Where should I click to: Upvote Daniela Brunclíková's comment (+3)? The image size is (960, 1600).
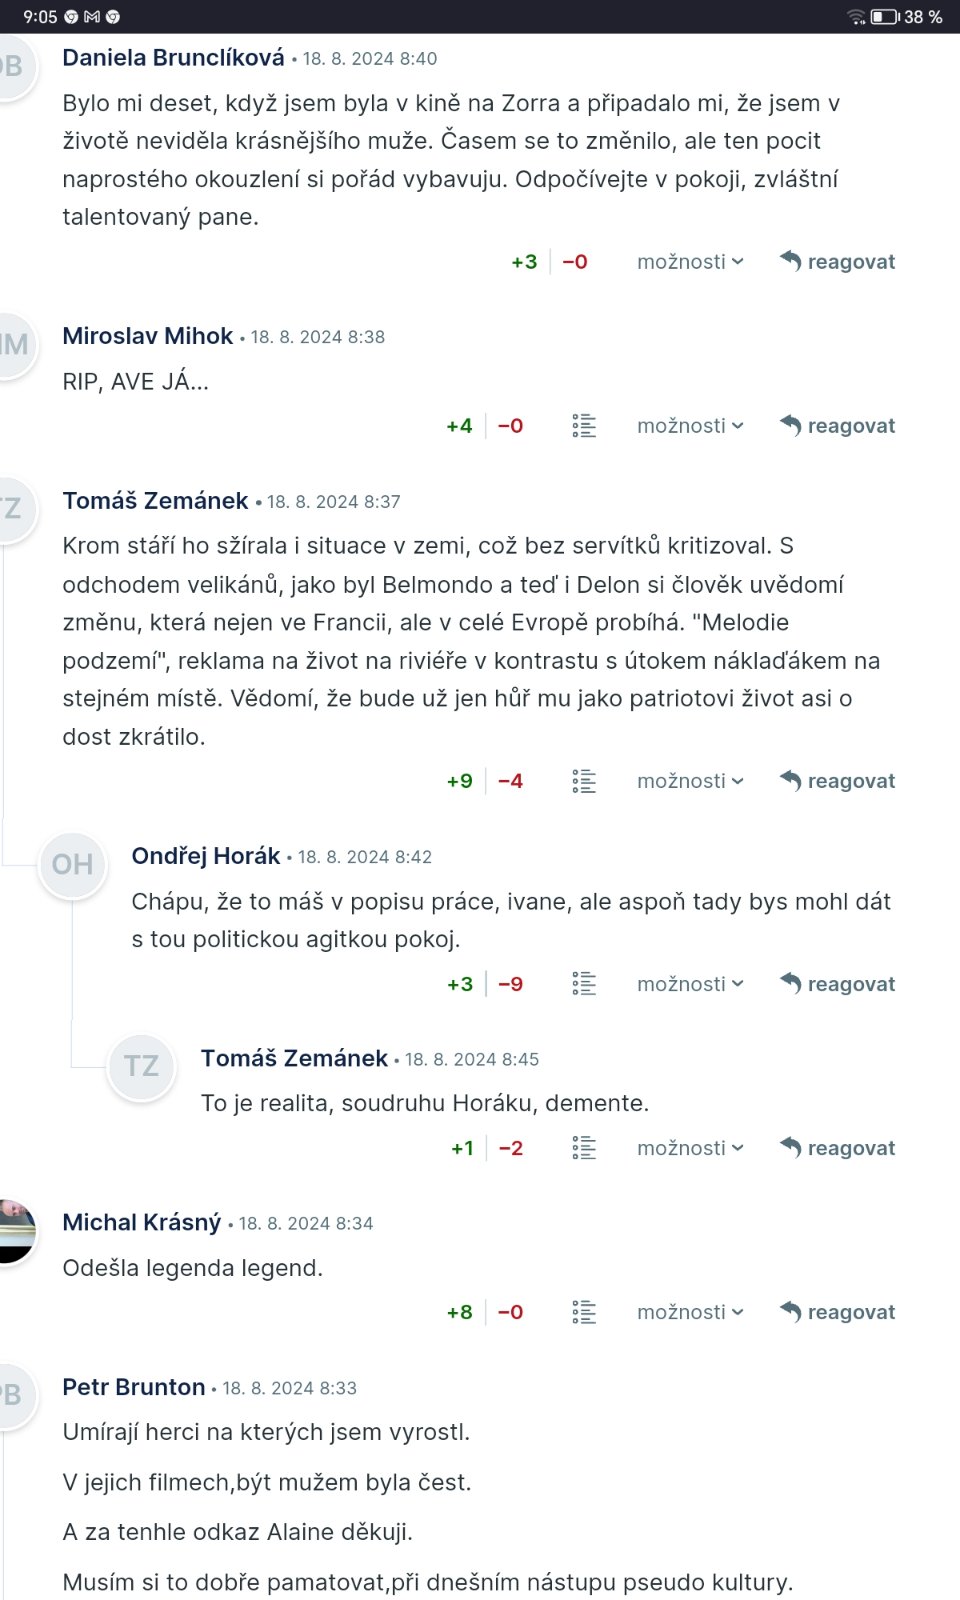[x=524, y=262]
